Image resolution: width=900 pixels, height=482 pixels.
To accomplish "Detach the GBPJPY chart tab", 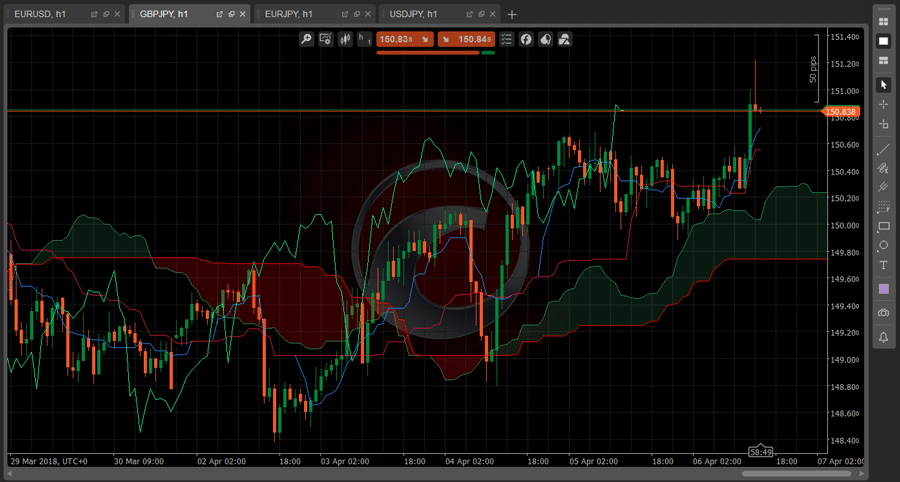I will click(219, 14).
